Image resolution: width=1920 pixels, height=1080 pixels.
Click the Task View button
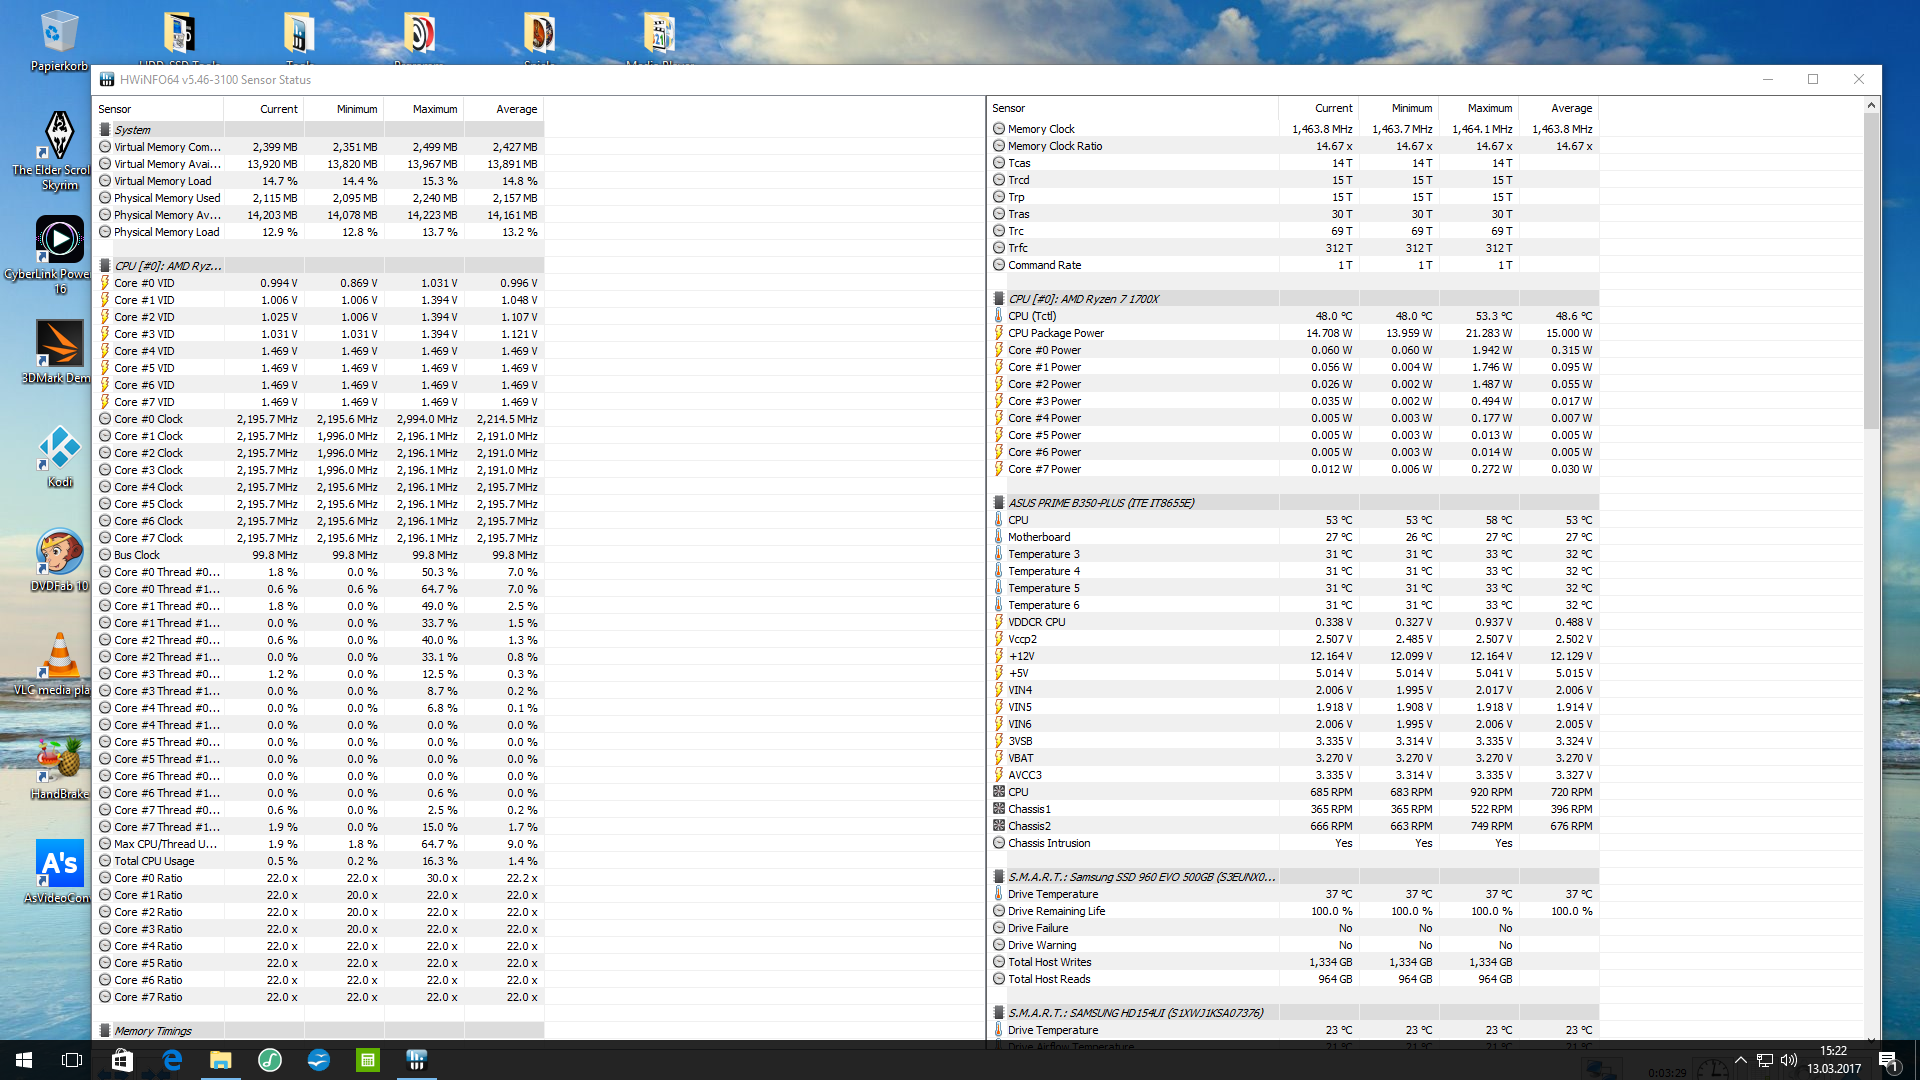point(72,1060)
